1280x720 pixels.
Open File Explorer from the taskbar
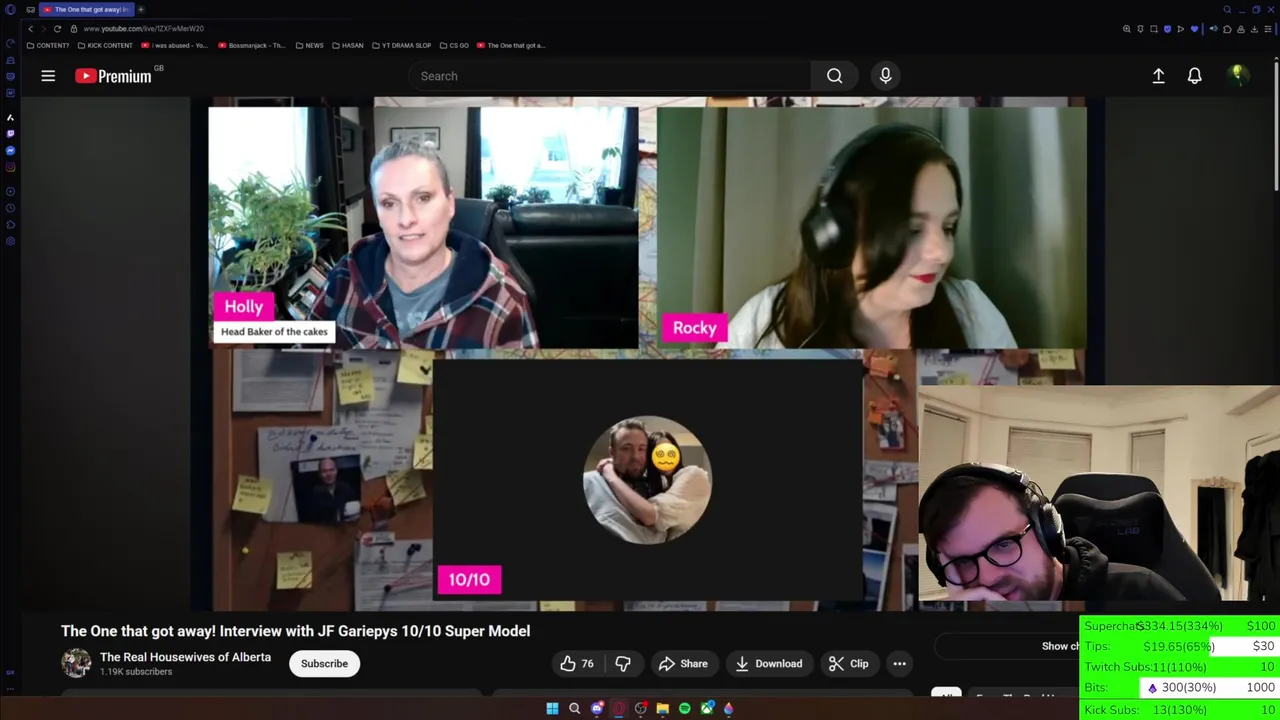pos(662,708)
